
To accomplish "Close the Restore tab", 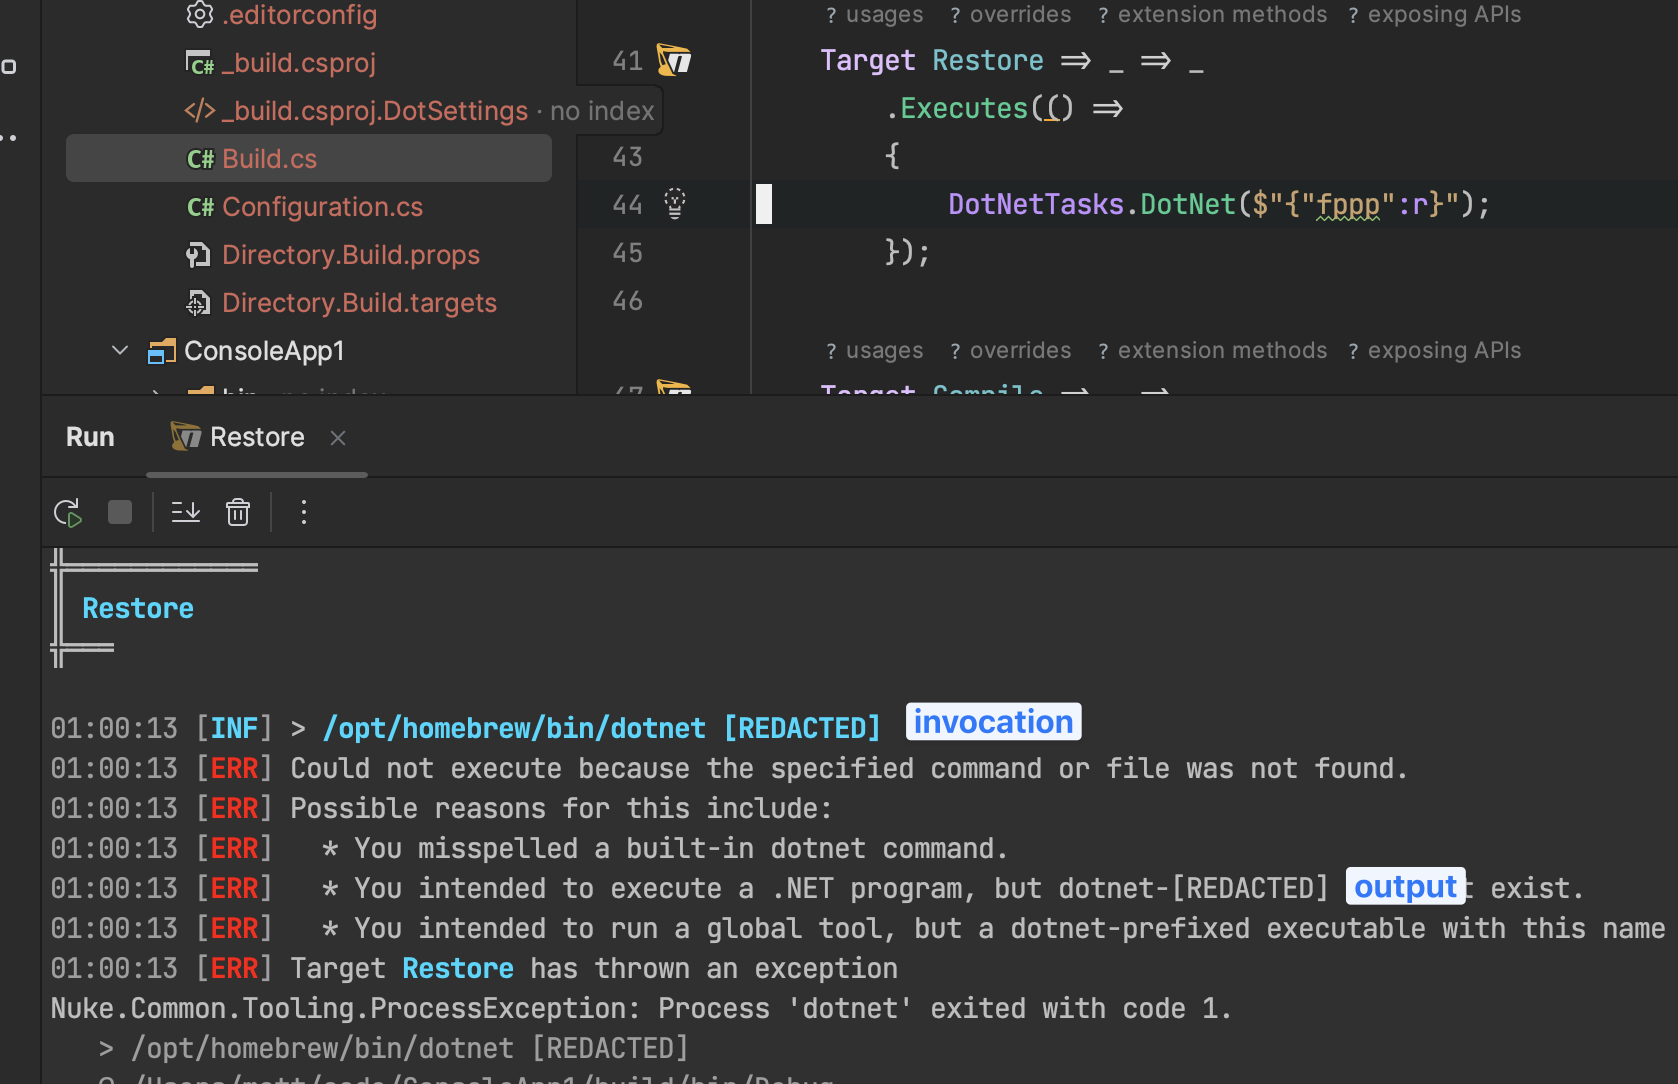I will click(x=337, y=437).
